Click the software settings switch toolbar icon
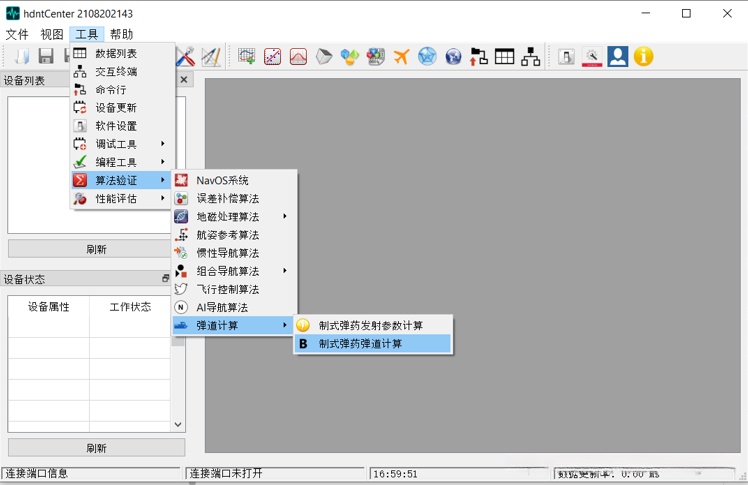The image size is (748, 485). [566, 56]
